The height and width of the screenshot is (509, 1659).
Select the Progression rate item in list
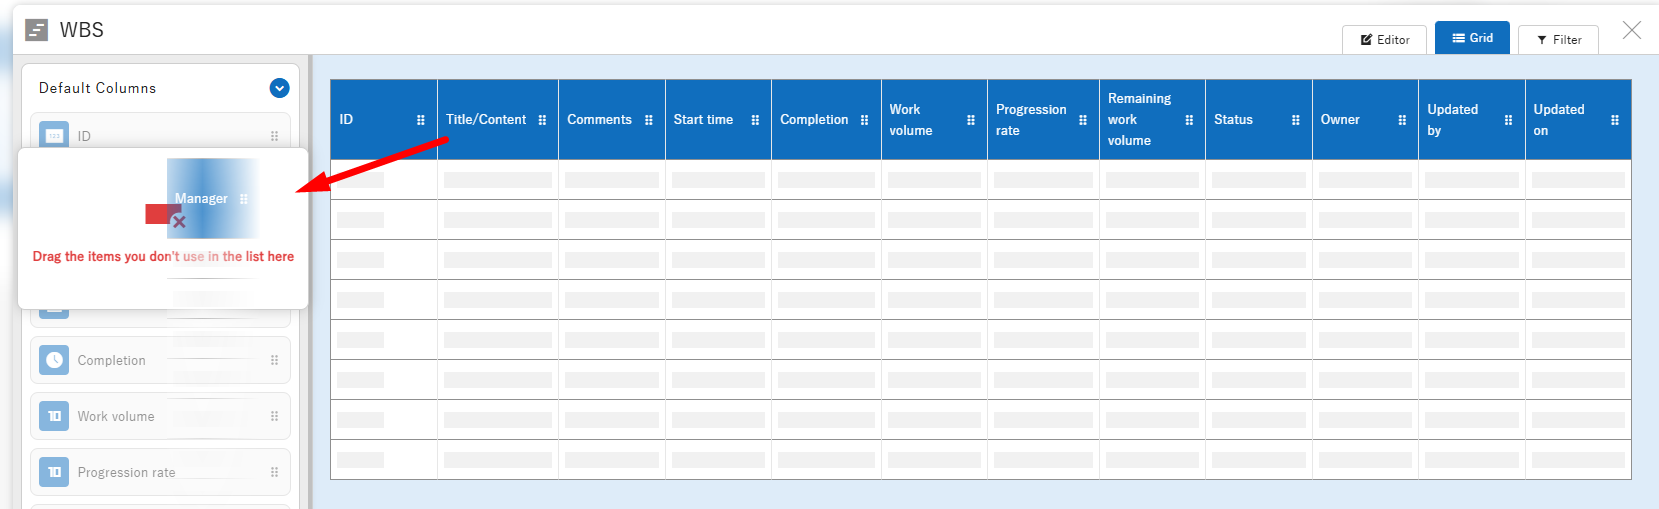click(x=160, y=472)
